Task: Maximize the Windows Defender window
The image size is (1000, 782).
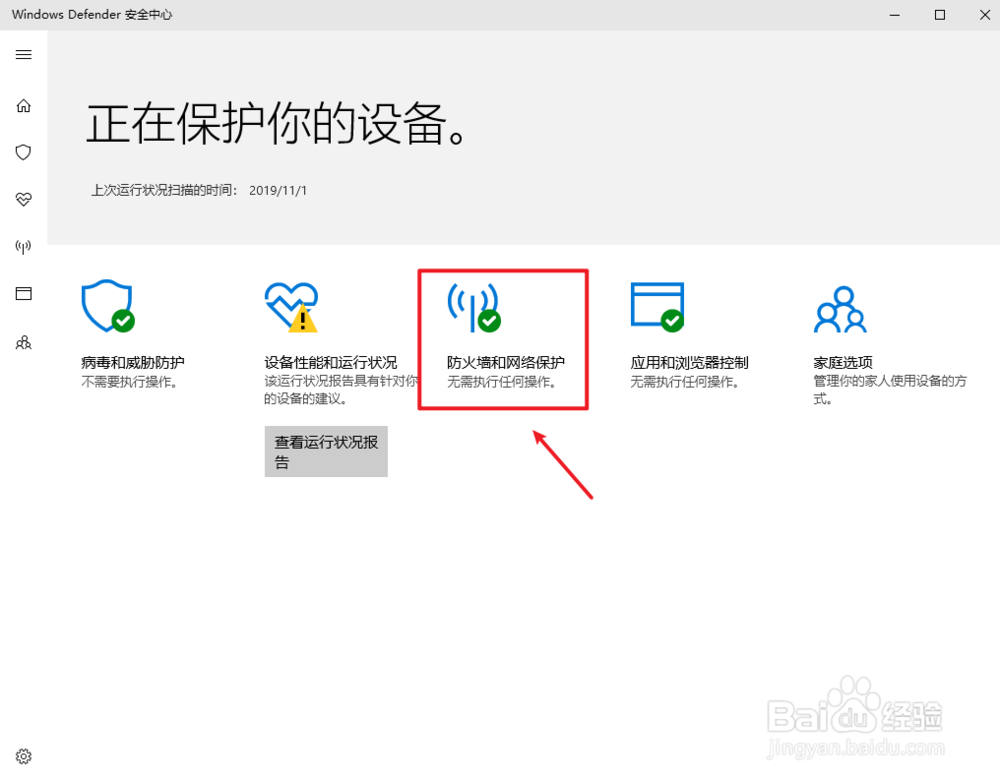Action: (940, 15)
